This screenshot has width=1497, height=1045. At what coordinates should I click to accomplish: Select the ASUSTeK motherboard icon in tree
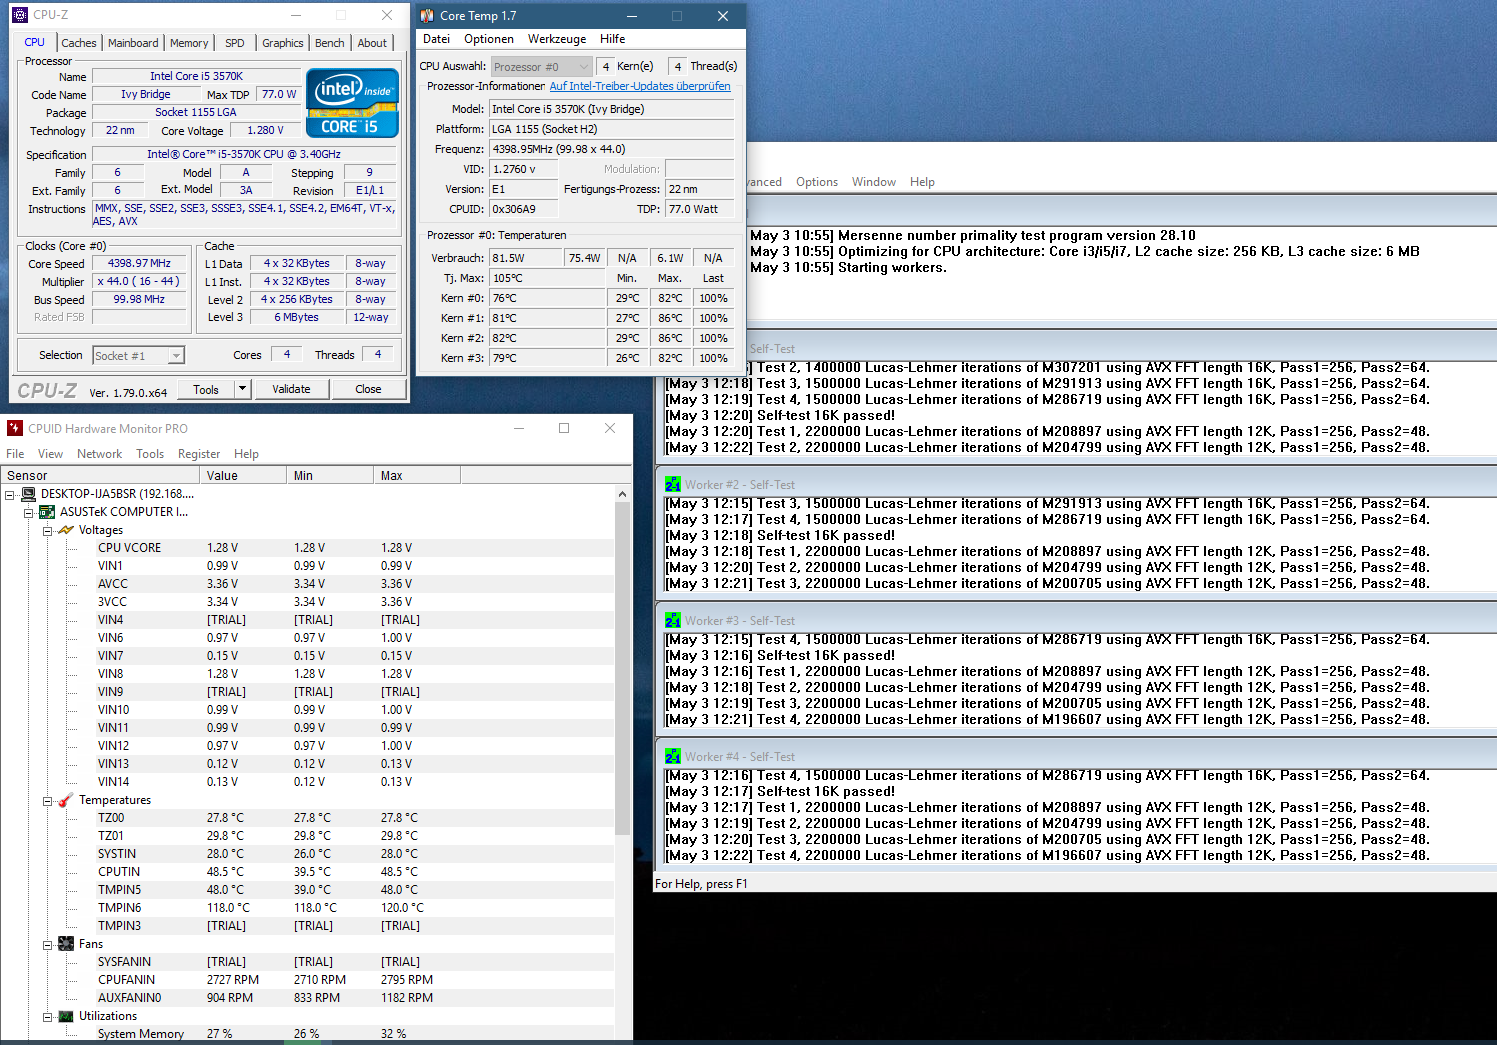[x=47, y=512]
